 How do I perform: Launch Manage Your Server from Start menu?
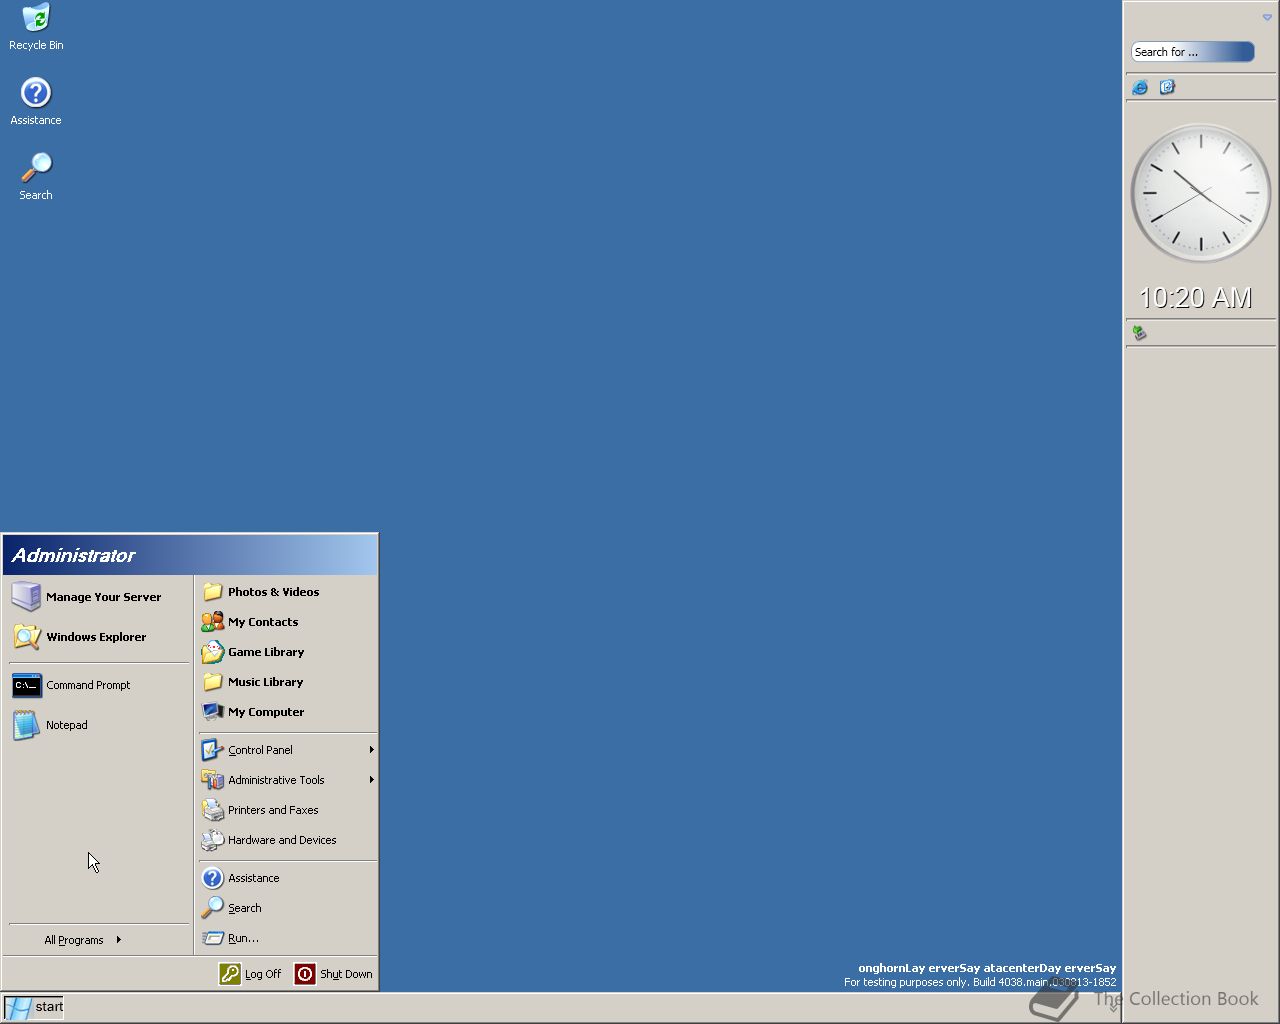(96, 597)
